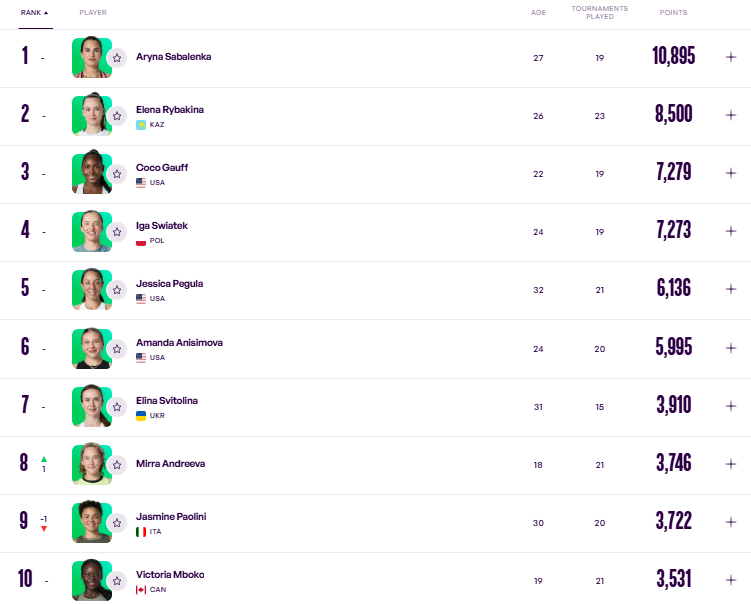This screenshot has width=751, height=604.
Task: Click the star icon beside Mirra Andreeva
Action: tap(117, 465)
